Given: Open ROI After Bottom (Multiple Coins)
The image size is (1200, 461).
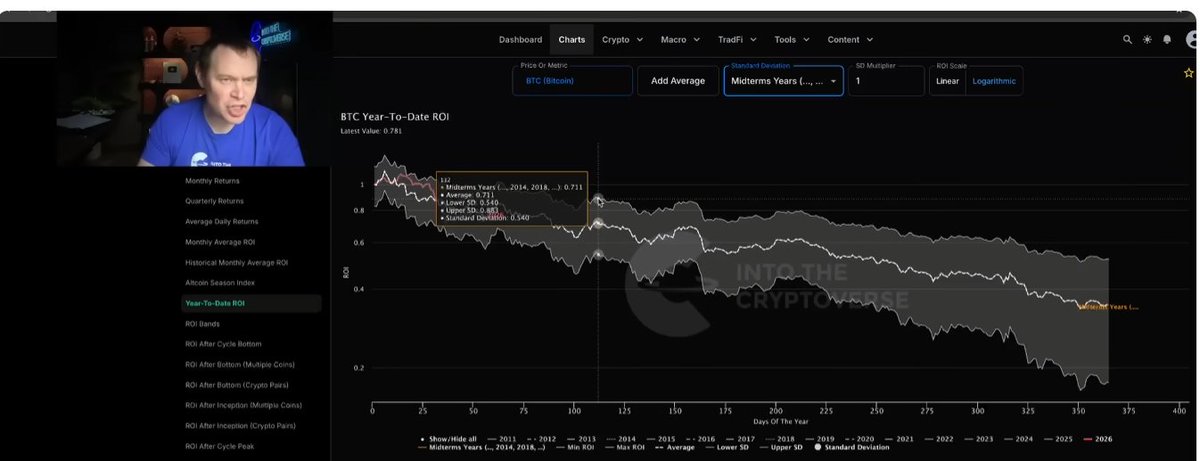Looking at the screenshot, I should coord(240,364).
